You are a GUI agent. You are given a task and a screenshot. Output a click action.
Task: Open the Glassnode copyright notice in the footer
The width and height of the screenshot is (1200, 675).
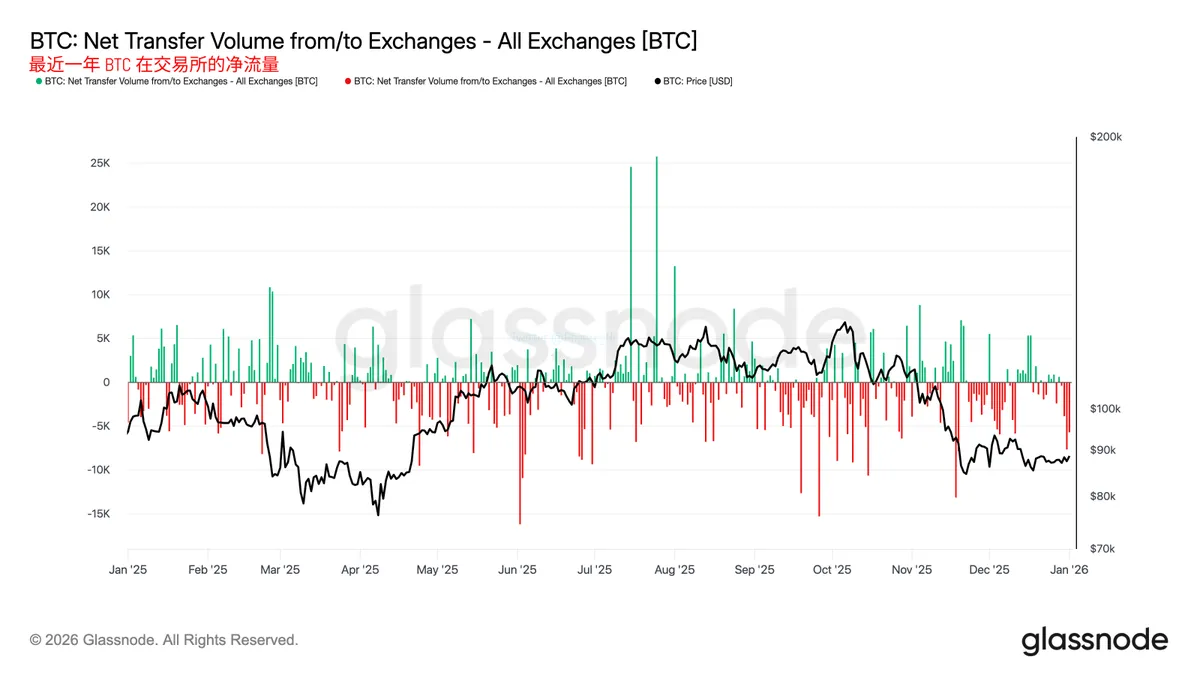pos(164,640)
